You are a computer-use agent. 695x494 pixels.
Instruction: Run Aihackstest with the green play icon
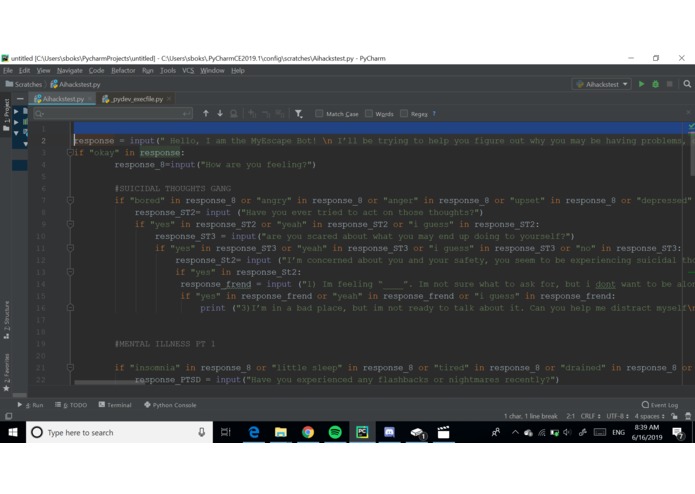(x=641, y=84)
